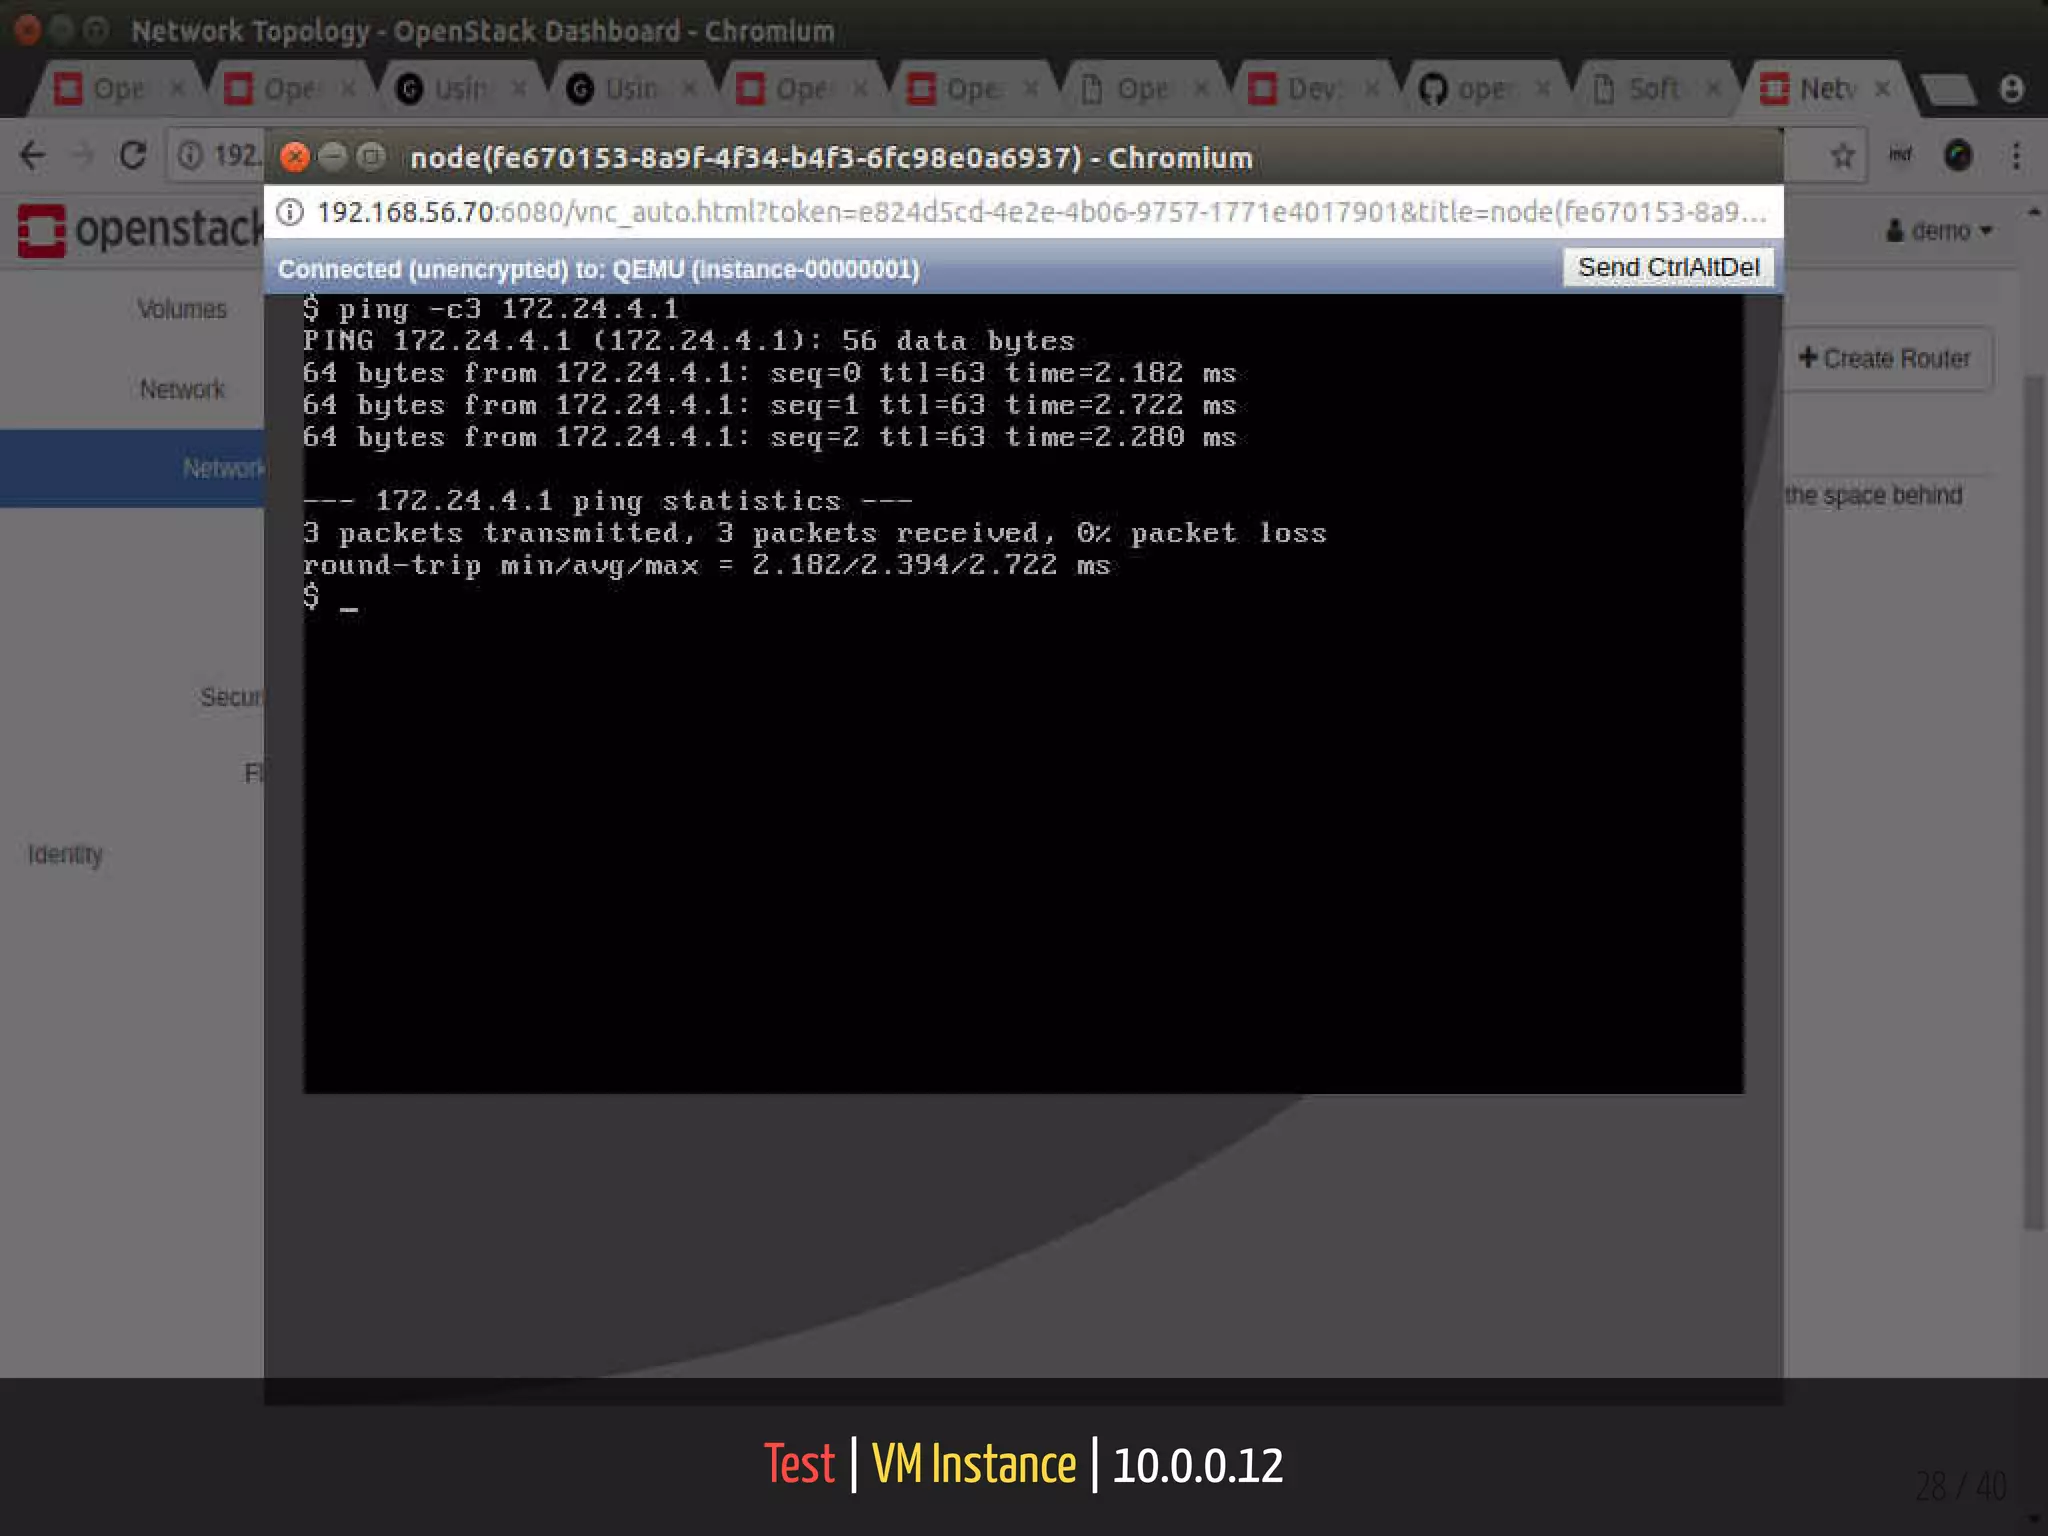This screenshot has height=1536, width=2048.
Task: Click the Send CtrlAltDel button
Action: [x=1667, y=268]
